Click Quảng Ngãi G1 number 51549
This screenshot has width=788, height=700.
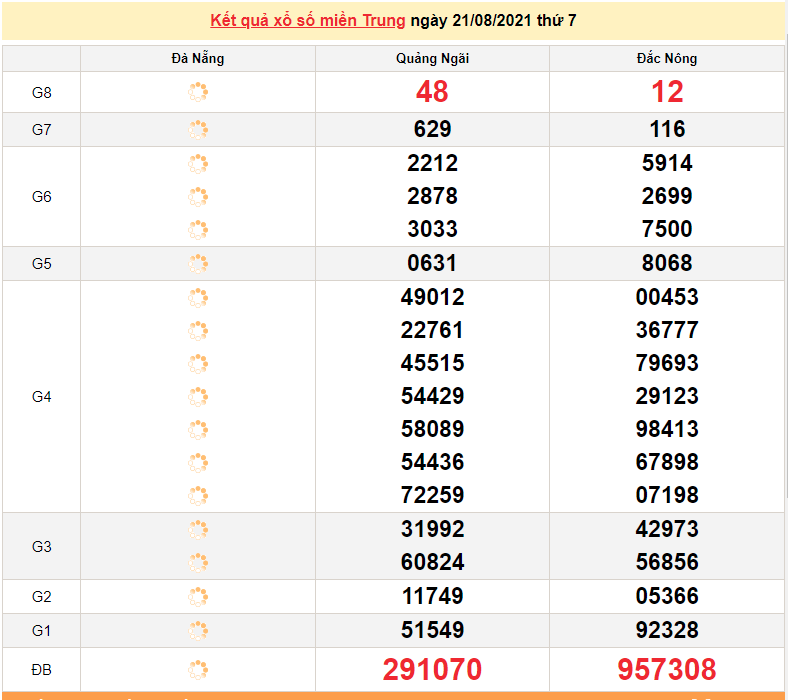(x=432, y=630)
